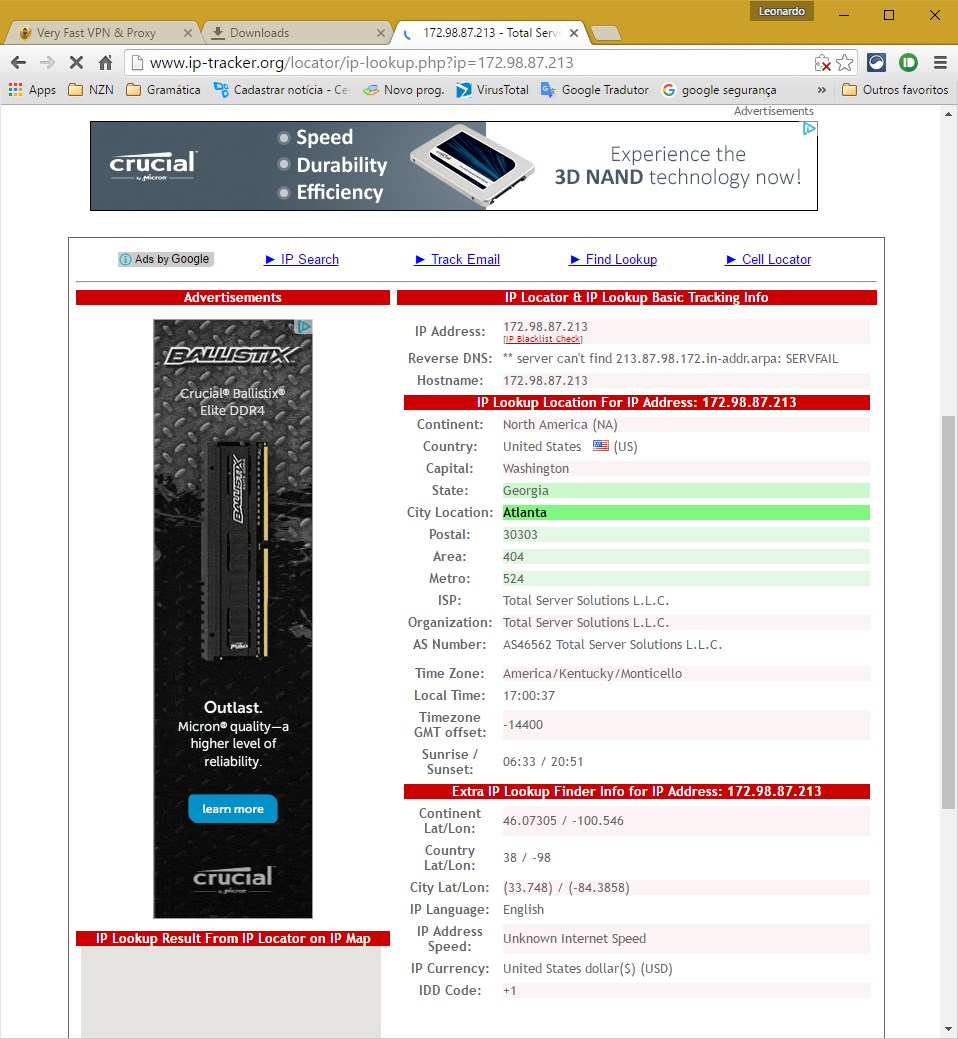Click the AS46562 Total Server Solutions AS number
Viewport: 958px width, 1039px height.
[x=612, y=644]
